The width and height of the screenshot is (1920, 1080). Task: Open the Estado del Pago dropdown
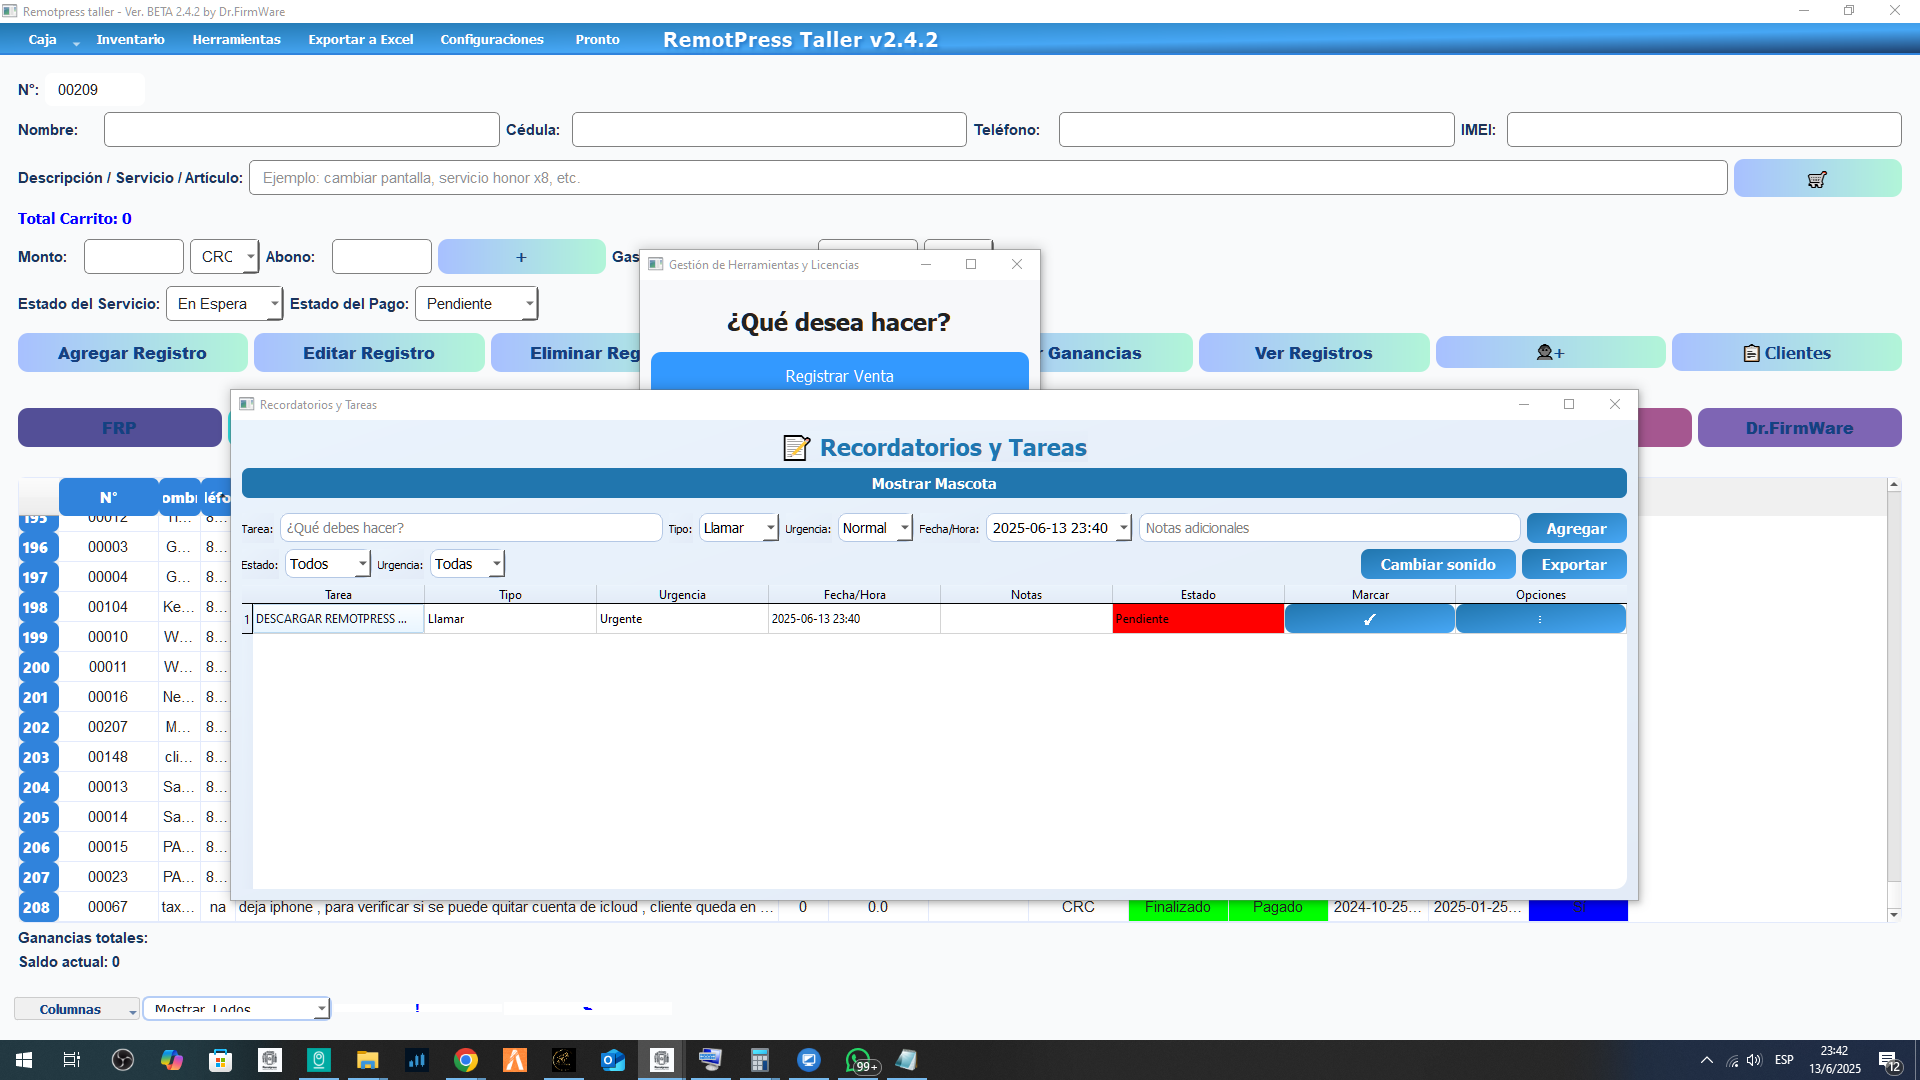point(477,304)
